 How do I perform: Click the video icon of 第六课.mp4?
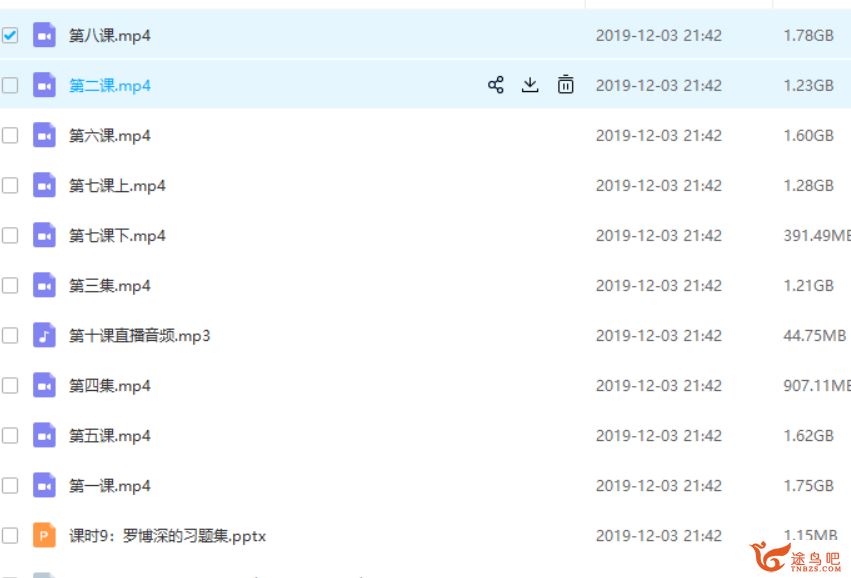point(44,135)
